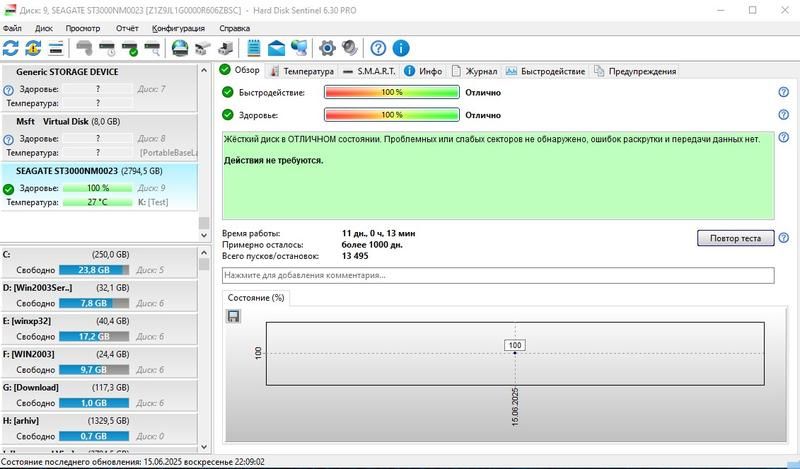This screenshot has width=800, height=469.
Task: Click the refresh with warning icon
Action: pos(33,48)
